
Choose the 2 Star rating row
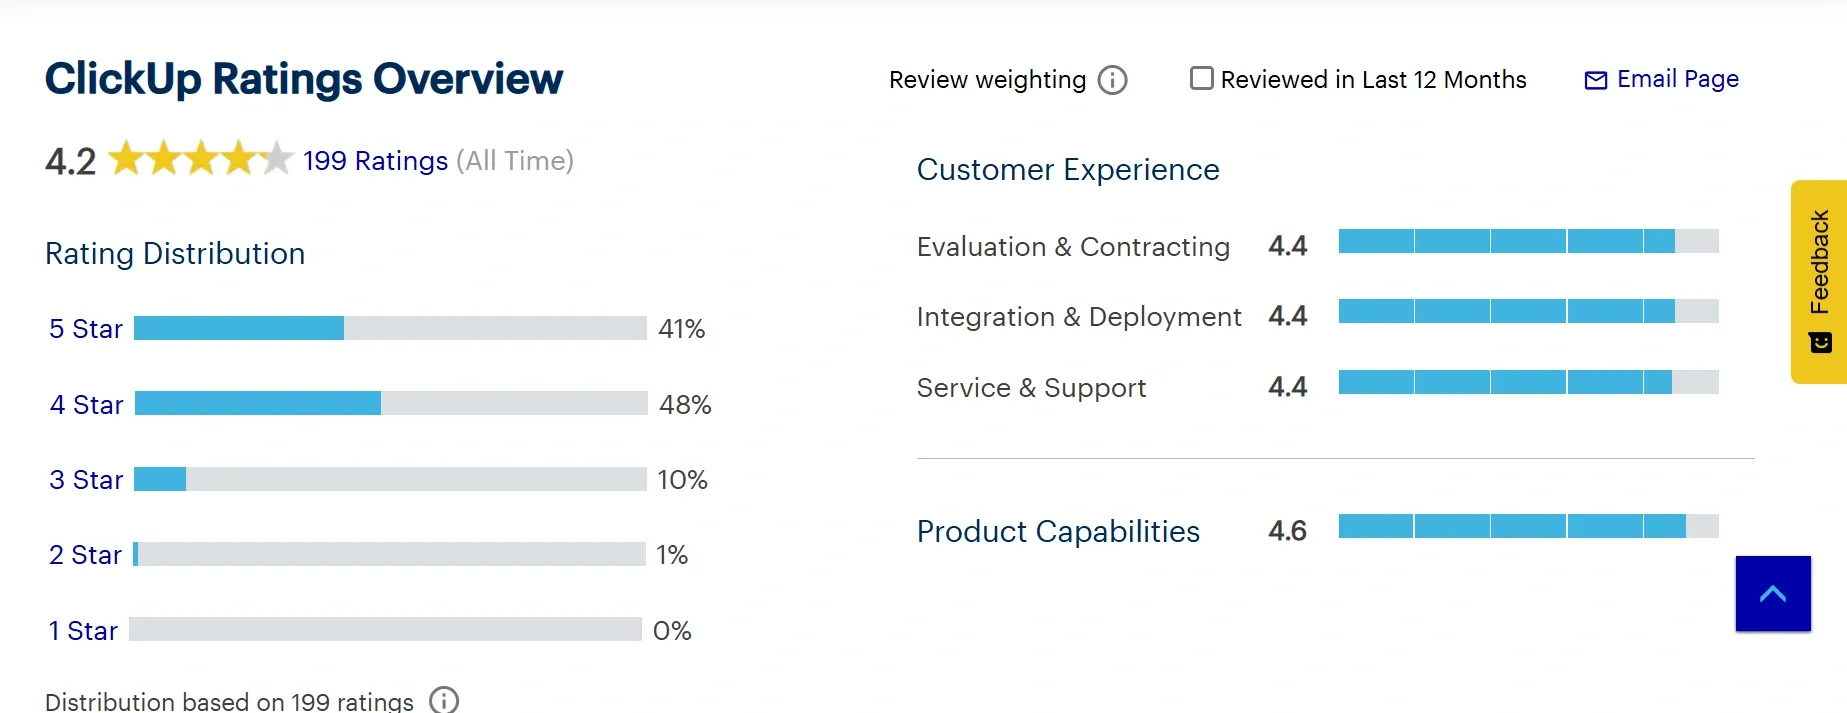point(85,555)
